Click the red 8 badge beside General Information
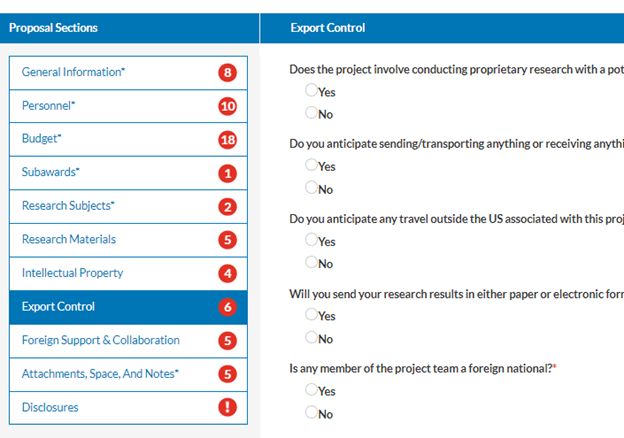Viewport: 624px width, 438px height. tap(228, 72)
